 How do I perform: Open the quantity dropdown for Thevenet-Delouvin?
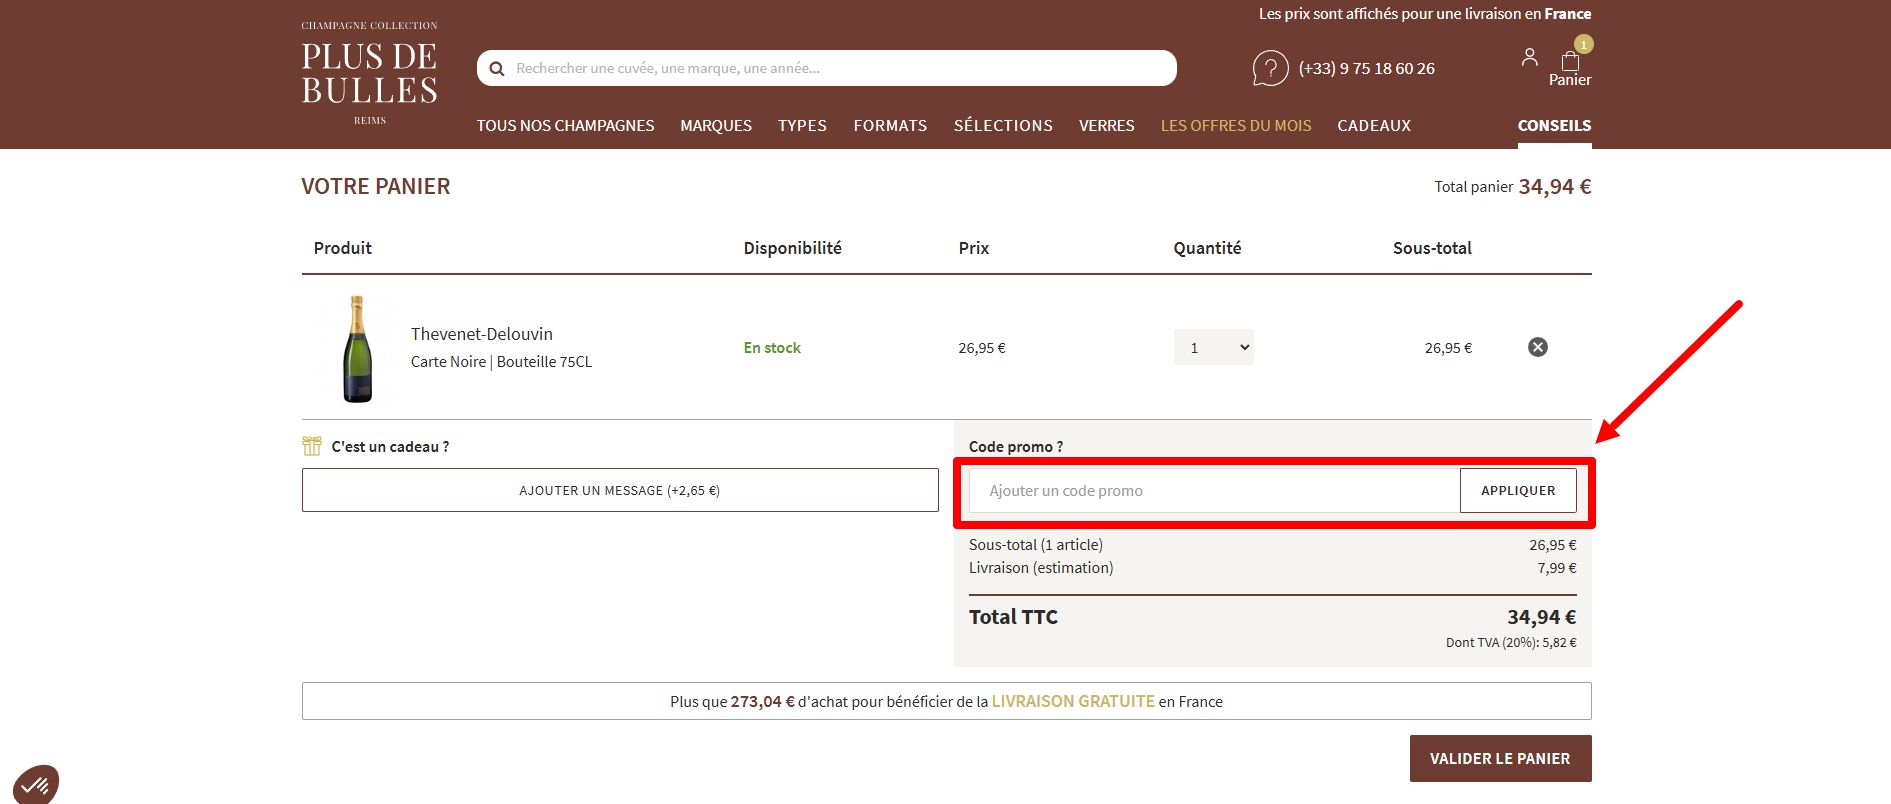coord(1213,347)
